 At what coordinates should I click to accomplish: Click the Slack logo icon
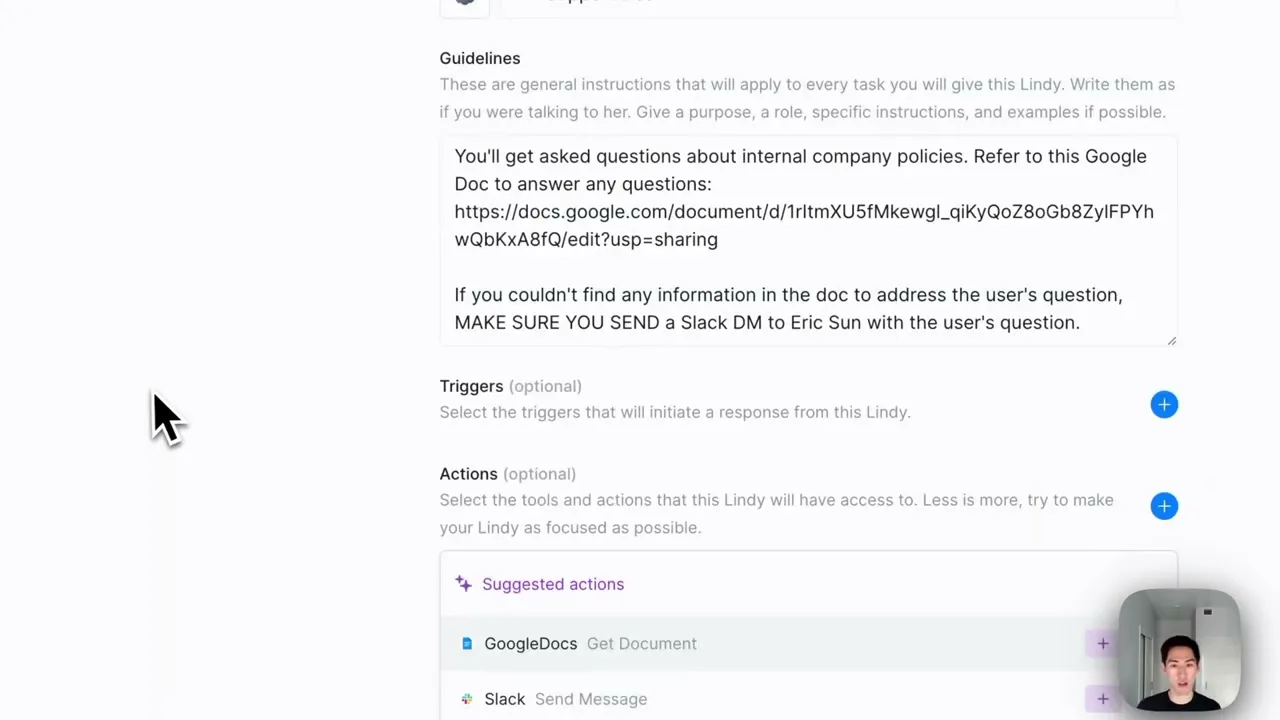click(x=466, y=699)
